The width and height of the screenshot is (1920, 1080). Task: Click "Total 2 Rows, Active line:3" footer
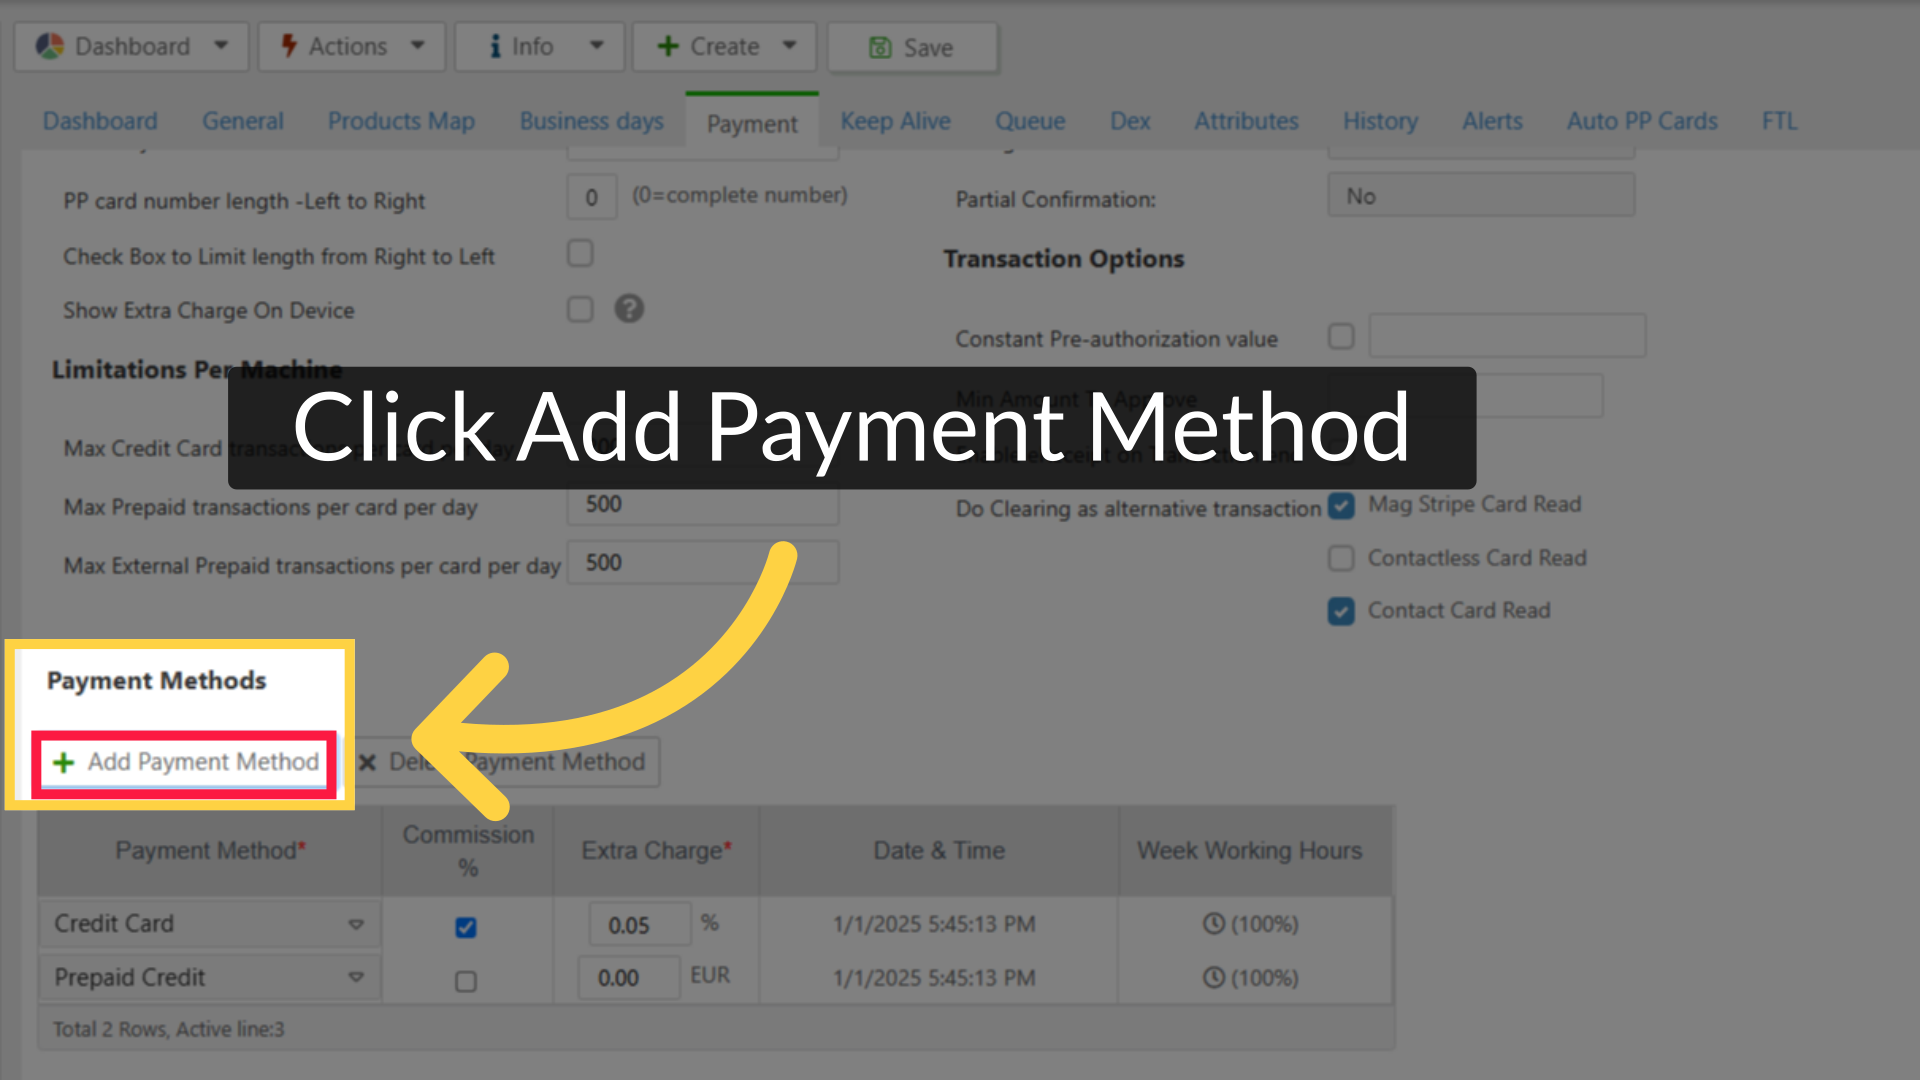pos(168,1029)
